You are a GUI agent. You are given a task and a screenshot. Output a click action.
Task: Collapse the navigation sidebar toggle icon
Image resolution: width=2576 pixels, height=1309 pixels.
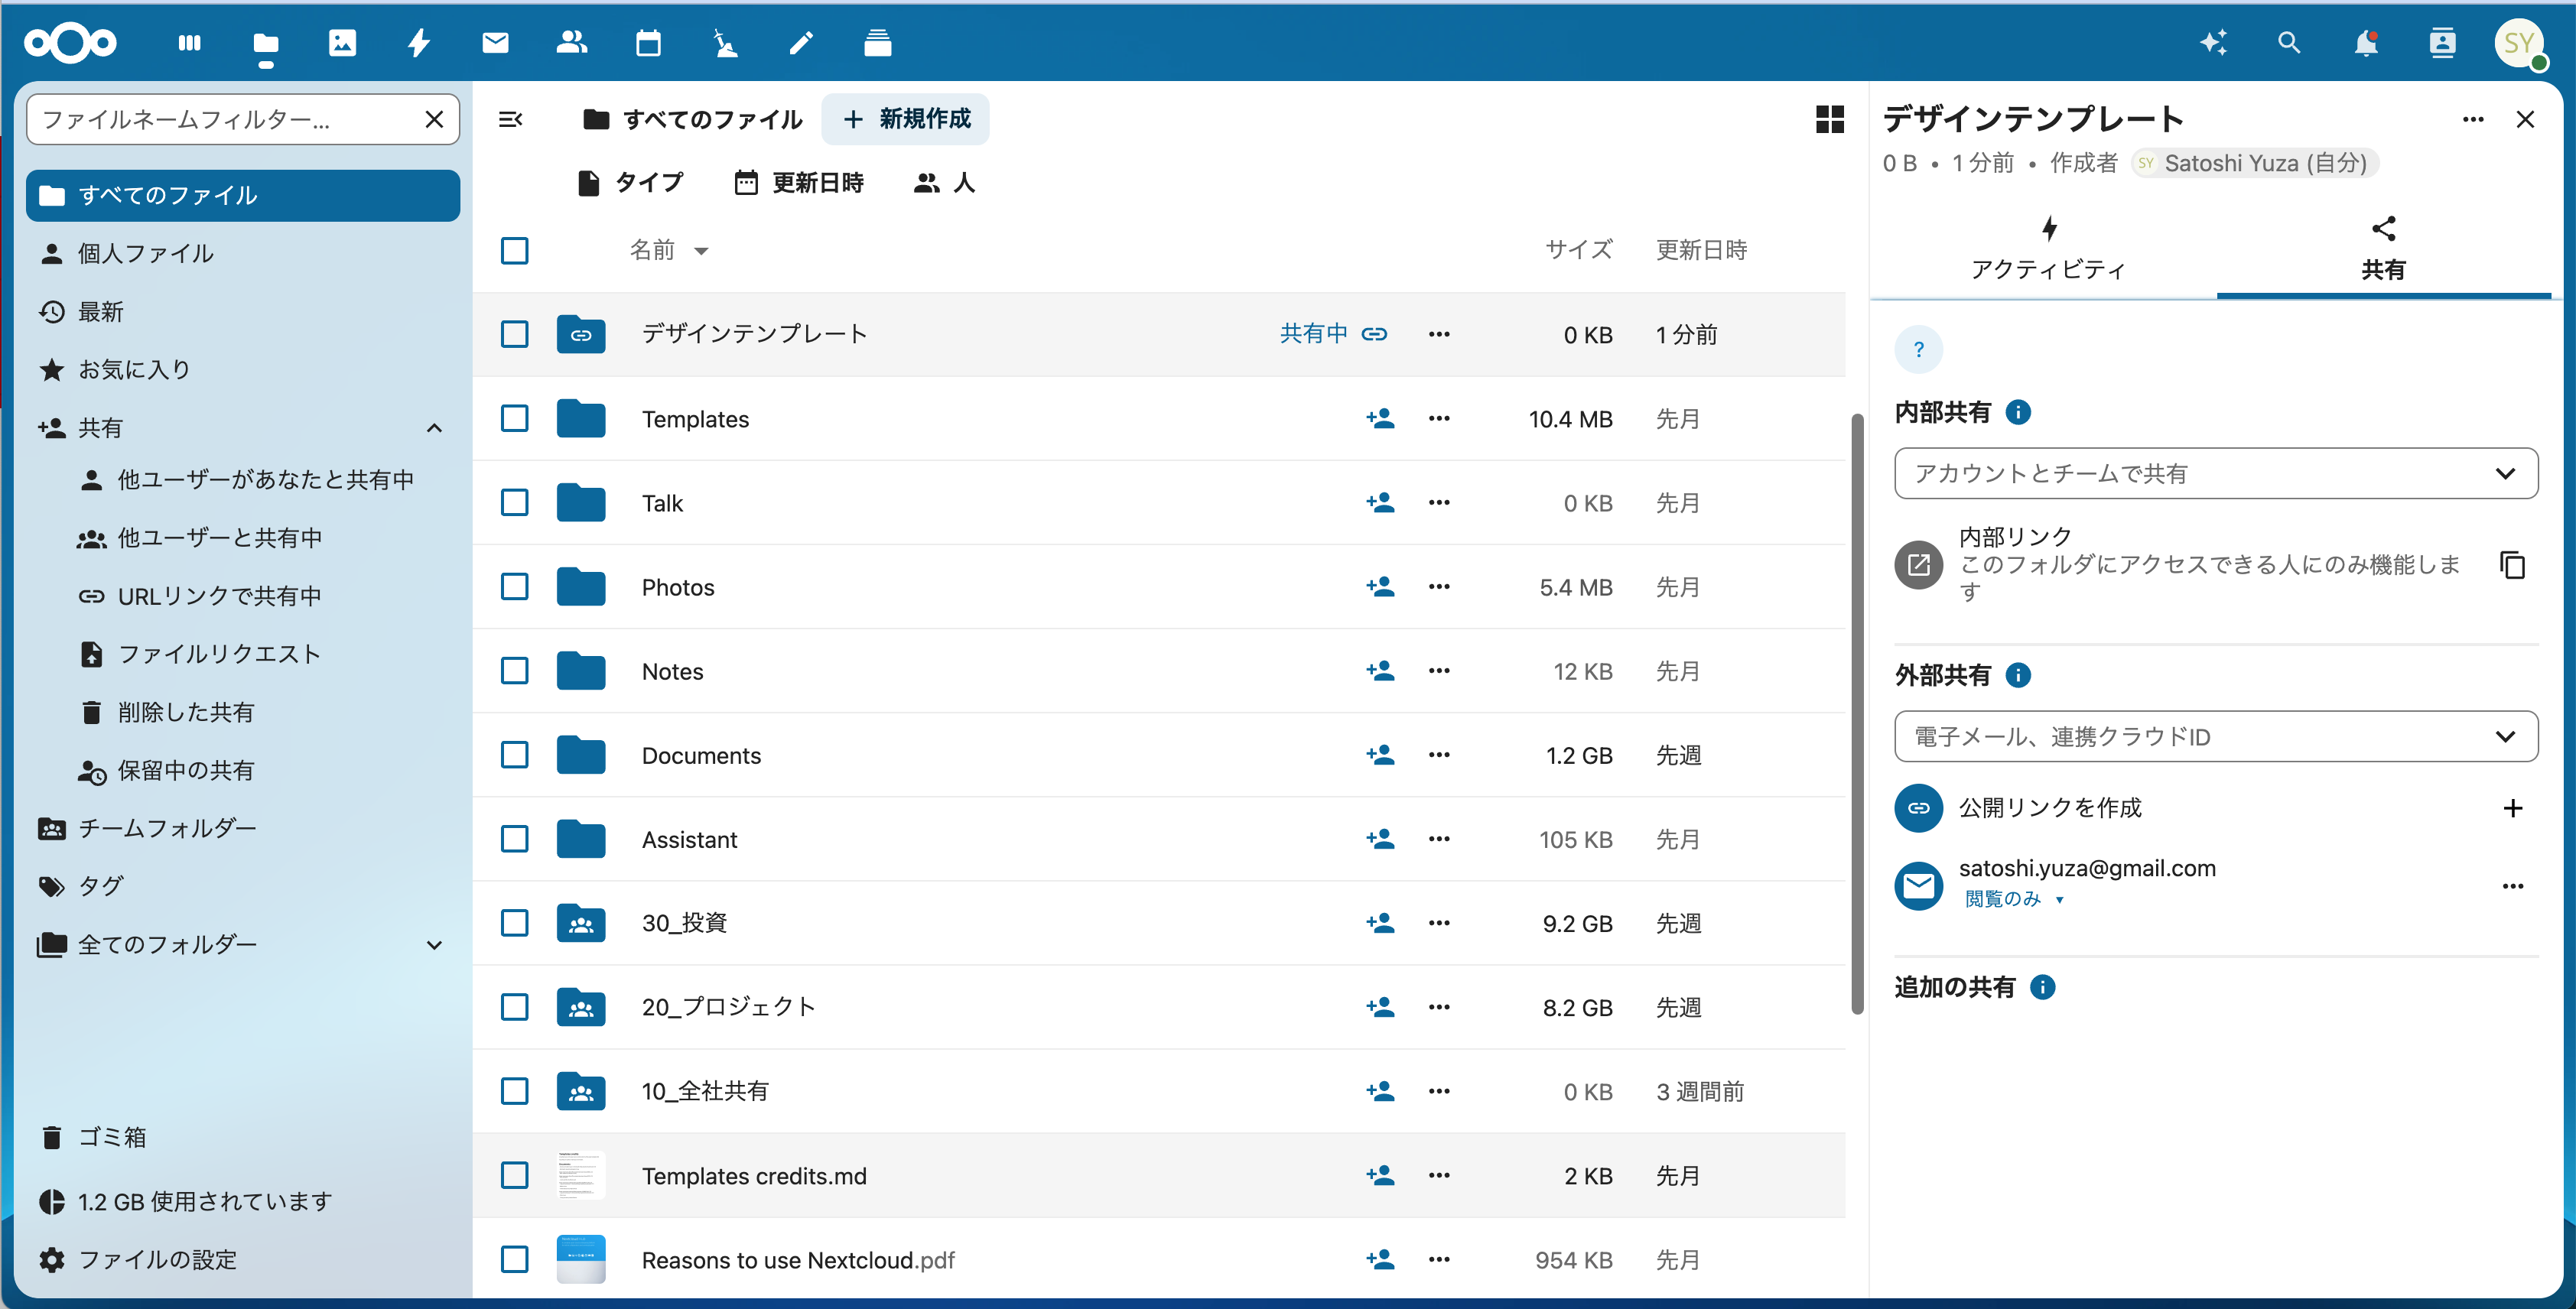[x=510, y=120]
